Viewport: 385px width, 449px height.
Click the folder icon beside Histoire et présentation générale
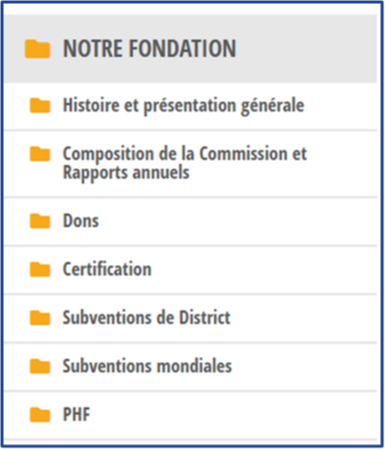click(x=40, y=106)
